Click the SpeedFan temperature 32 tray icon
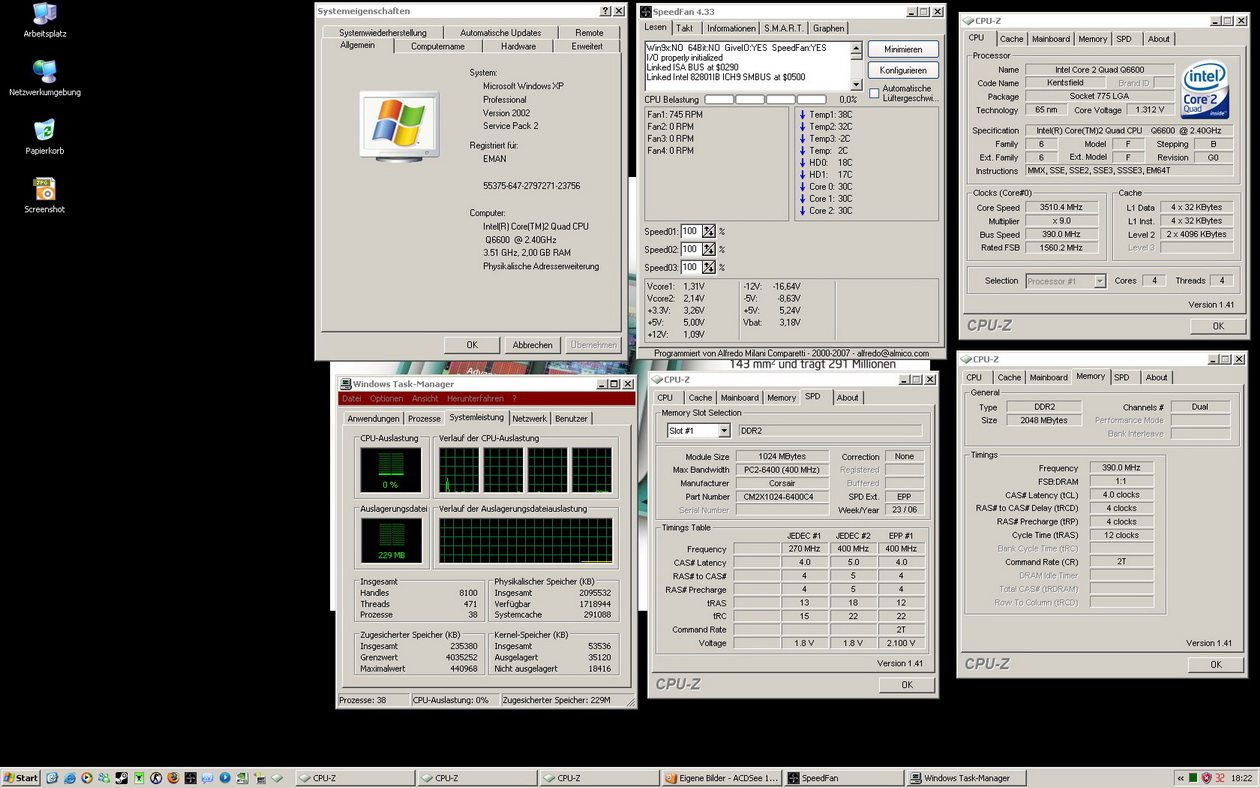The width and height of the screenshot is (1260, 788). 1220,778
